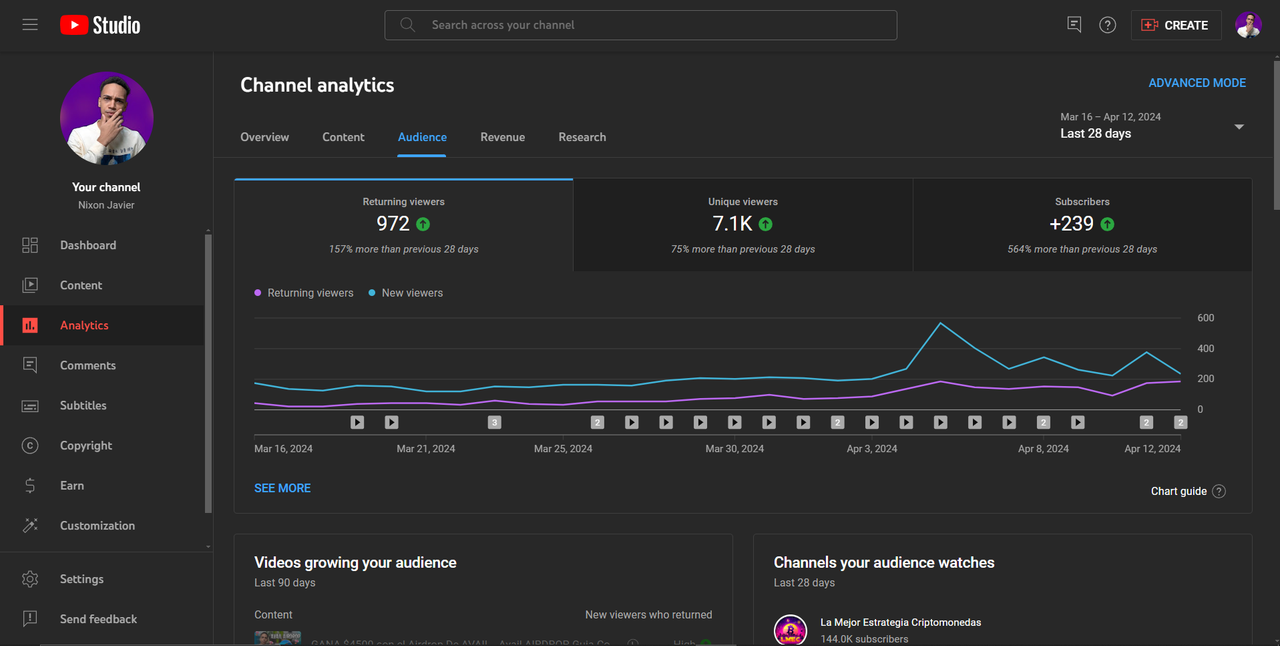
Task: Click the 144.0K subscribers text
Action: (864, 639)
